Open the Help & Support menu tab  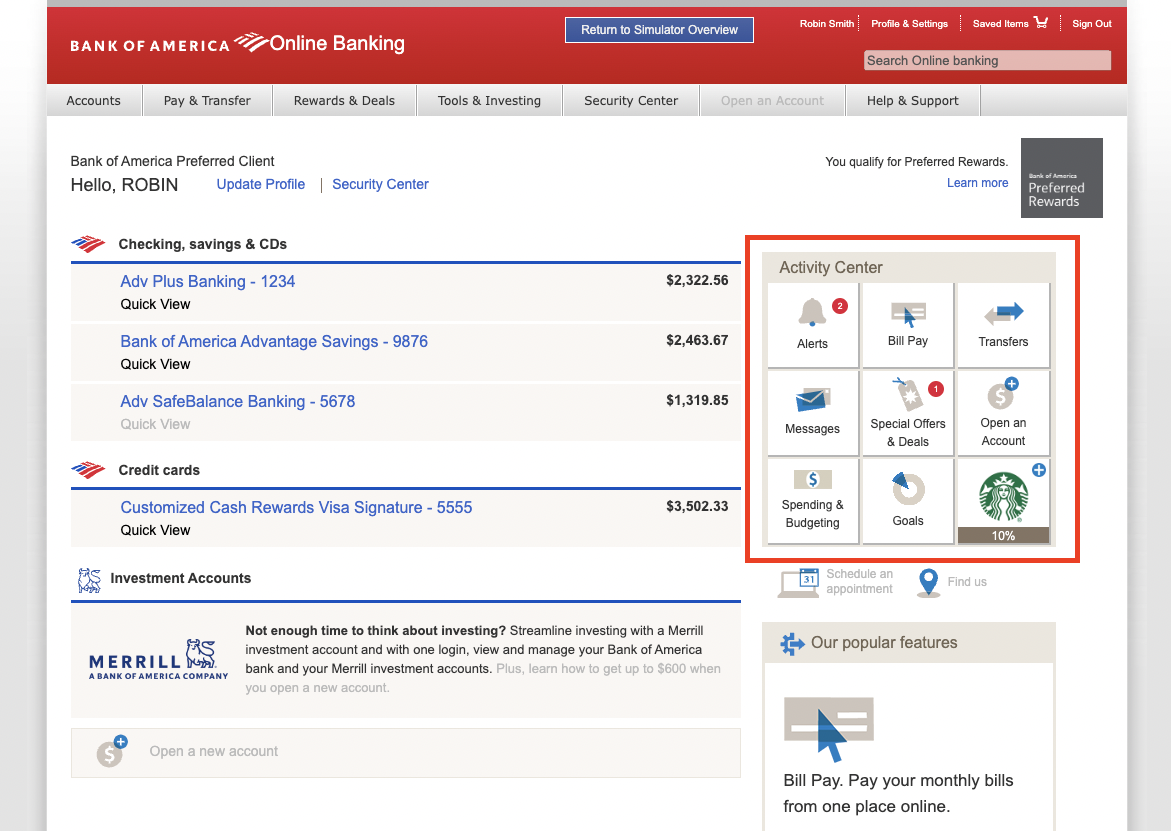(913, 101)
